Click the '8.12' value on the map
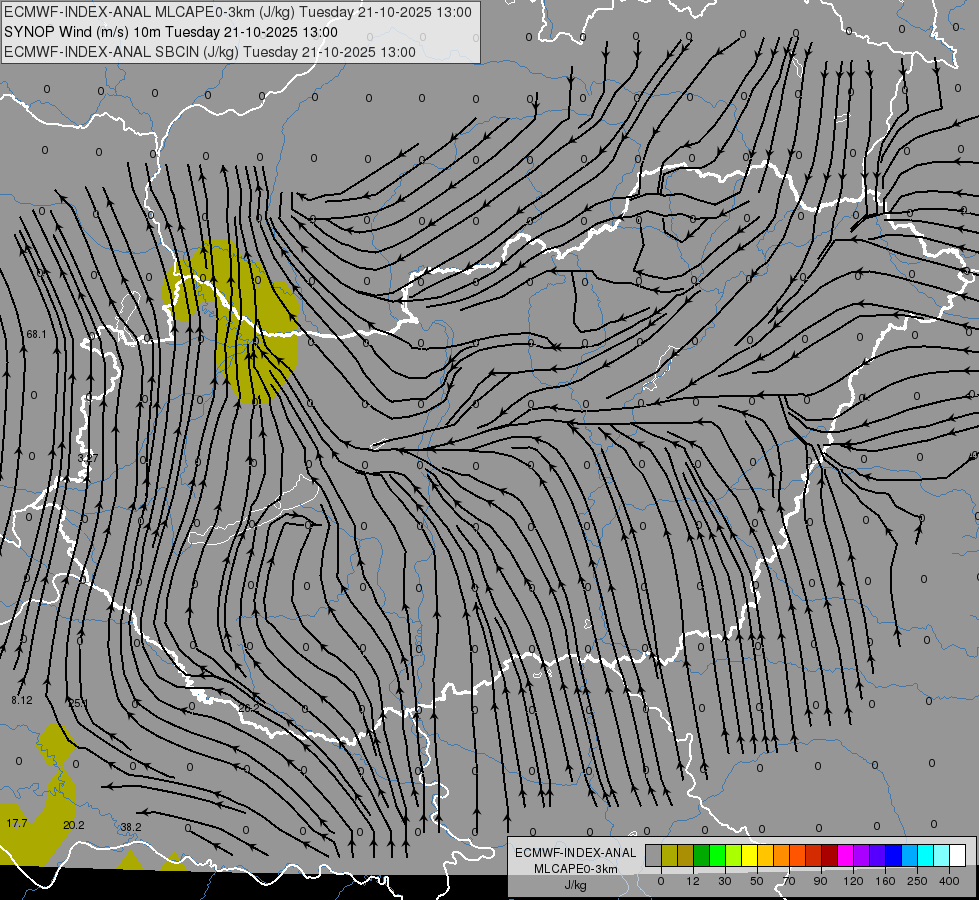979x900 pixels. point(22,701)
